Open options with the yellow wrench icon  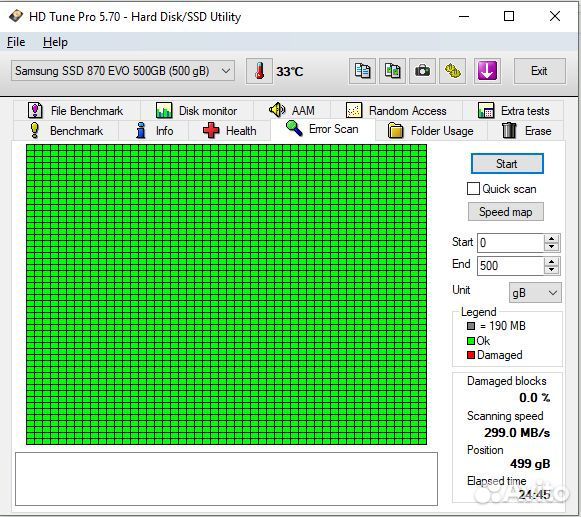pyautogui.click(x=452, y=71)
